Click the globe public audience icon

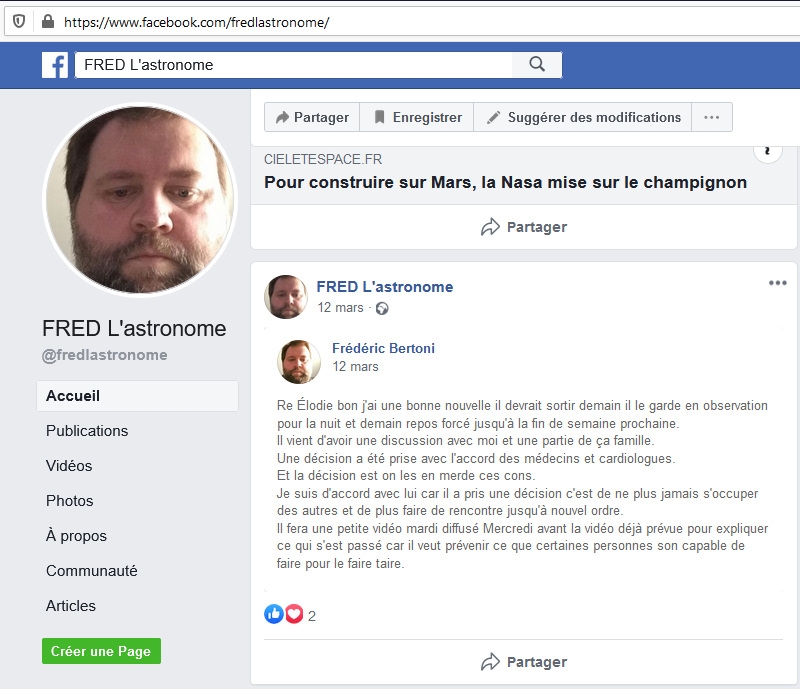click(381, 309)
